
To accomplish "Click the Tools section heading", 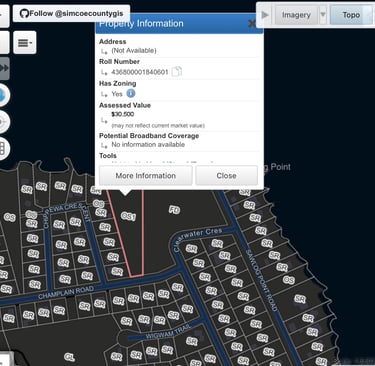I will tap(108, 156).
